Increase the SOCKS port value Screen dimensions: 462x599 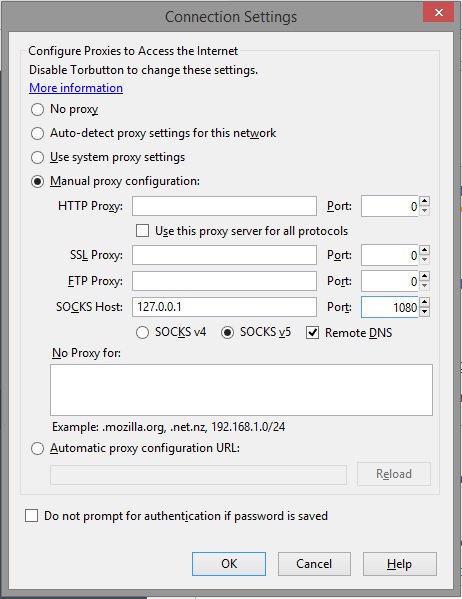point(425,302)
